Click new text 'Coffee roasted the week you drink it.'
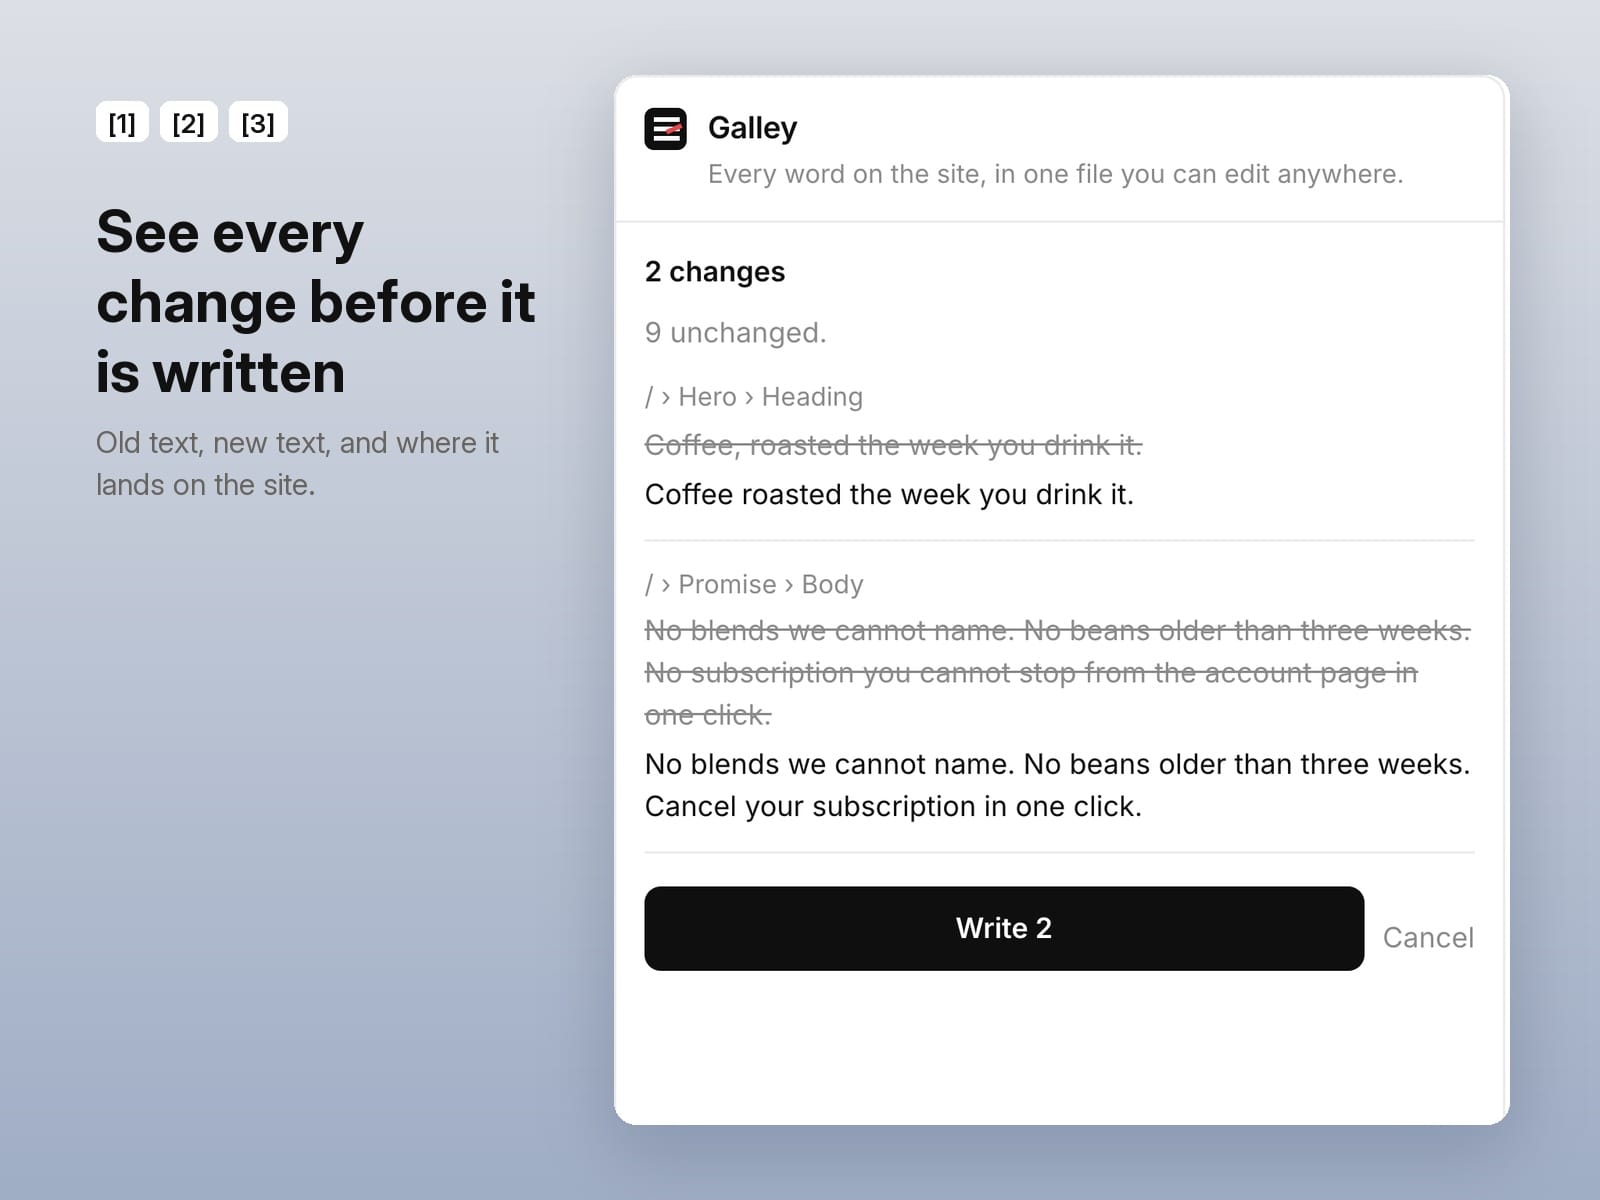This screenshot has width=1600, height=1200. 889,494
